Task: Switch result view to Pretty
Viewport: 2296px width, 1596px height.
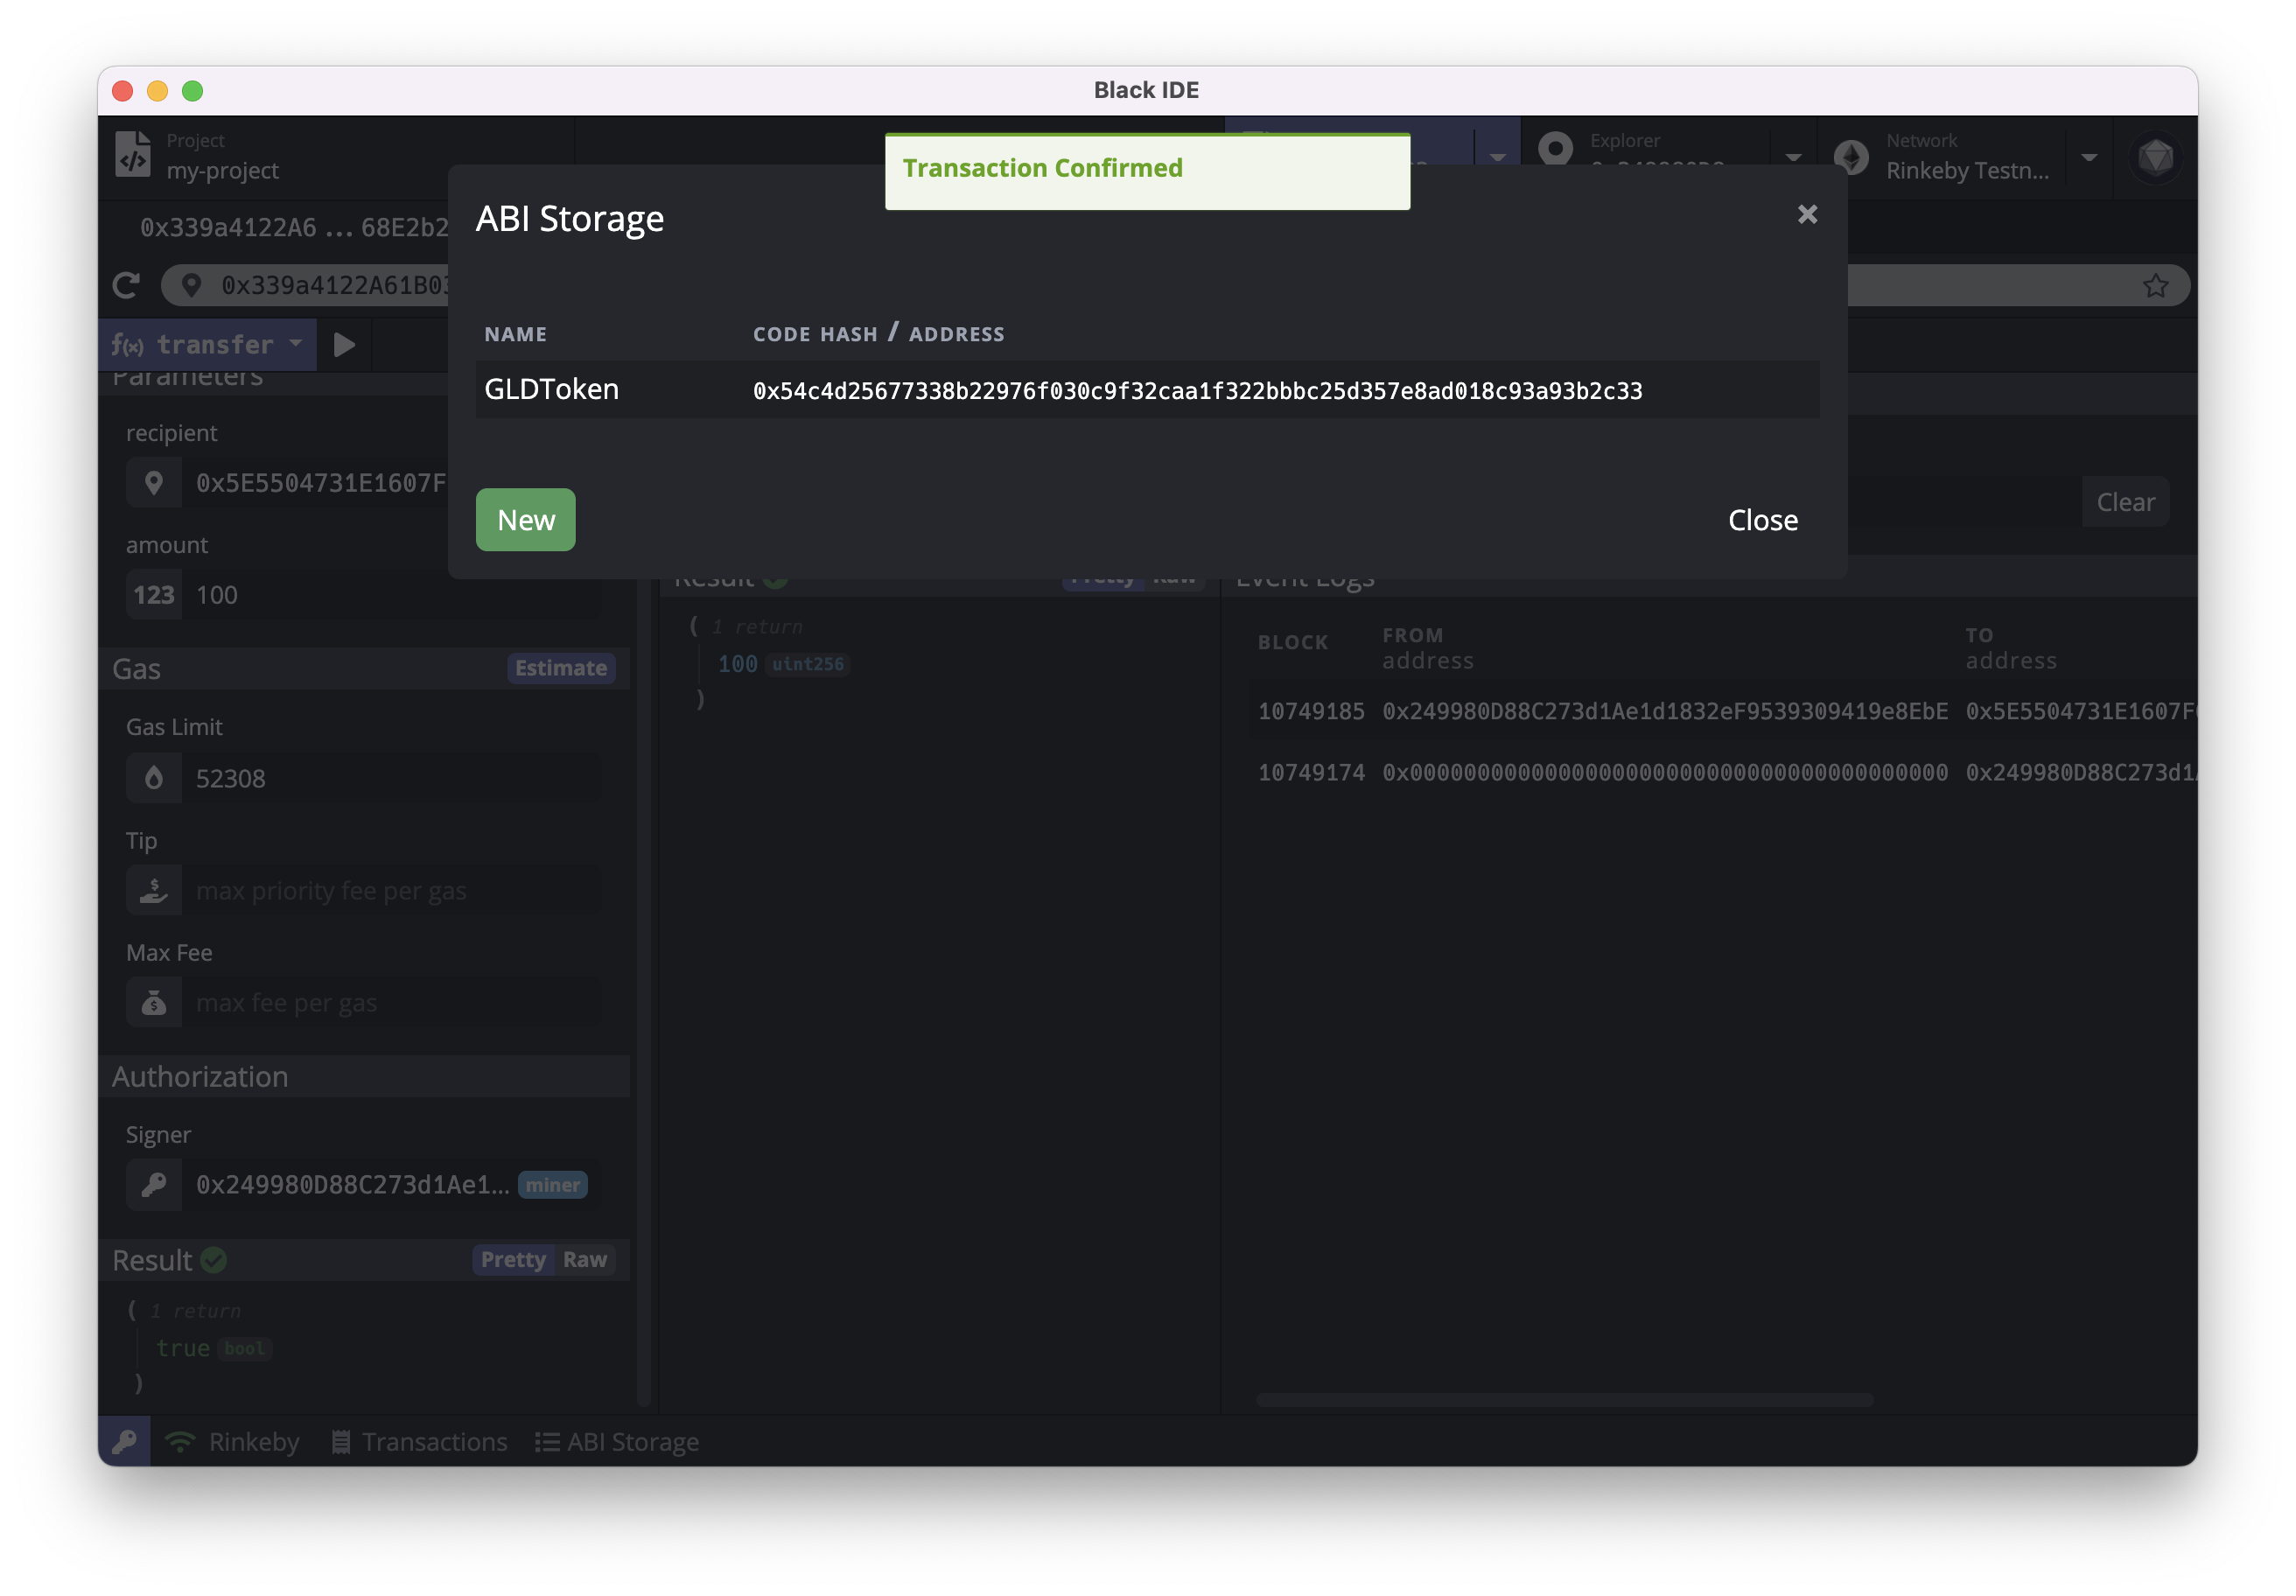Action: pos(513,1259)
